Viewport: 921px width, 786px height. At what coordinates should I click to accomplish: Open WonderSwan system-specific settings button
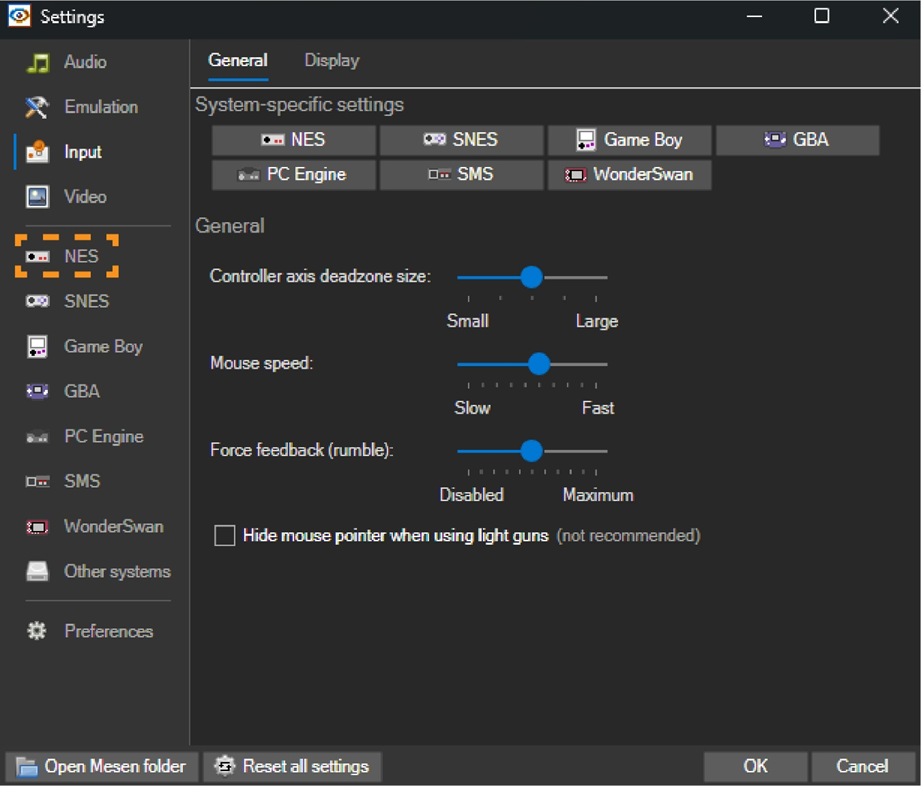tap(629, 174)
